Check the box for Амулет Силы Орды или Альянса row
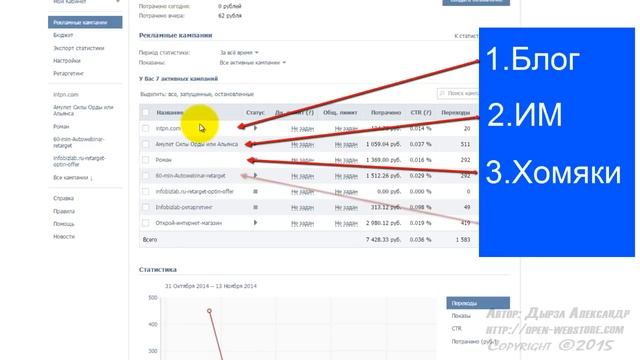The width and height of the screenshot is (640, 360). [x=146, y=144]
